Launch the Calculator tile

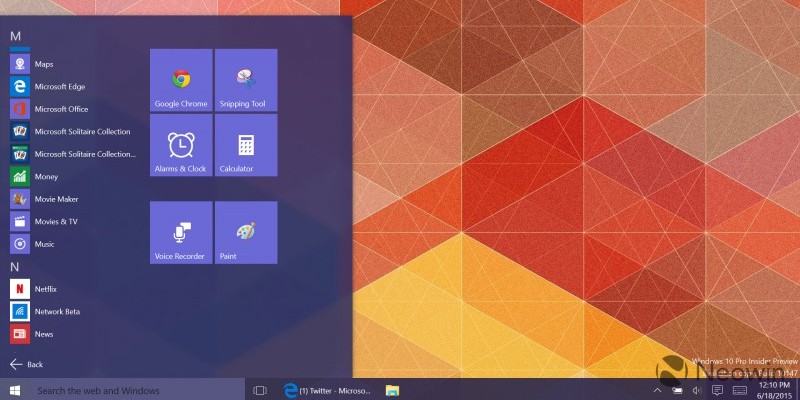point(246,145)
